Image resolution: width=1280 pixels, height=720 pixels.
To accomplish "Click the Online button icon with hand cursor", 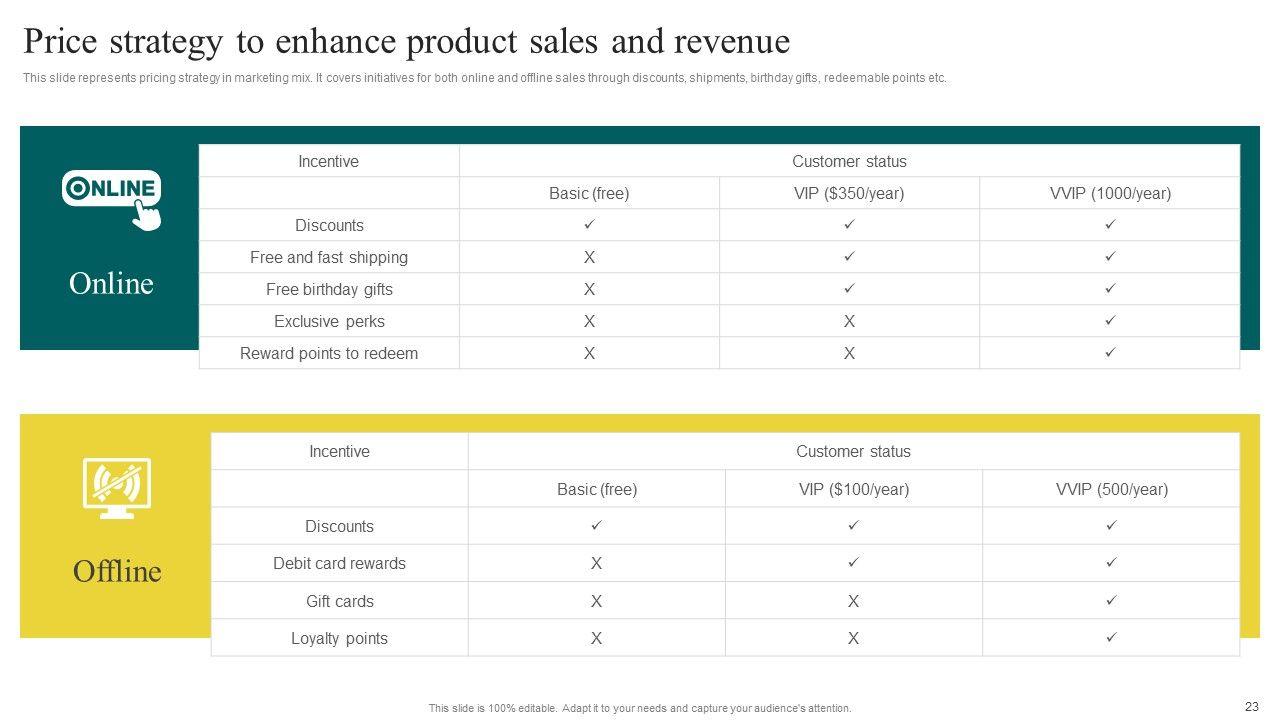I will [112, 198].
